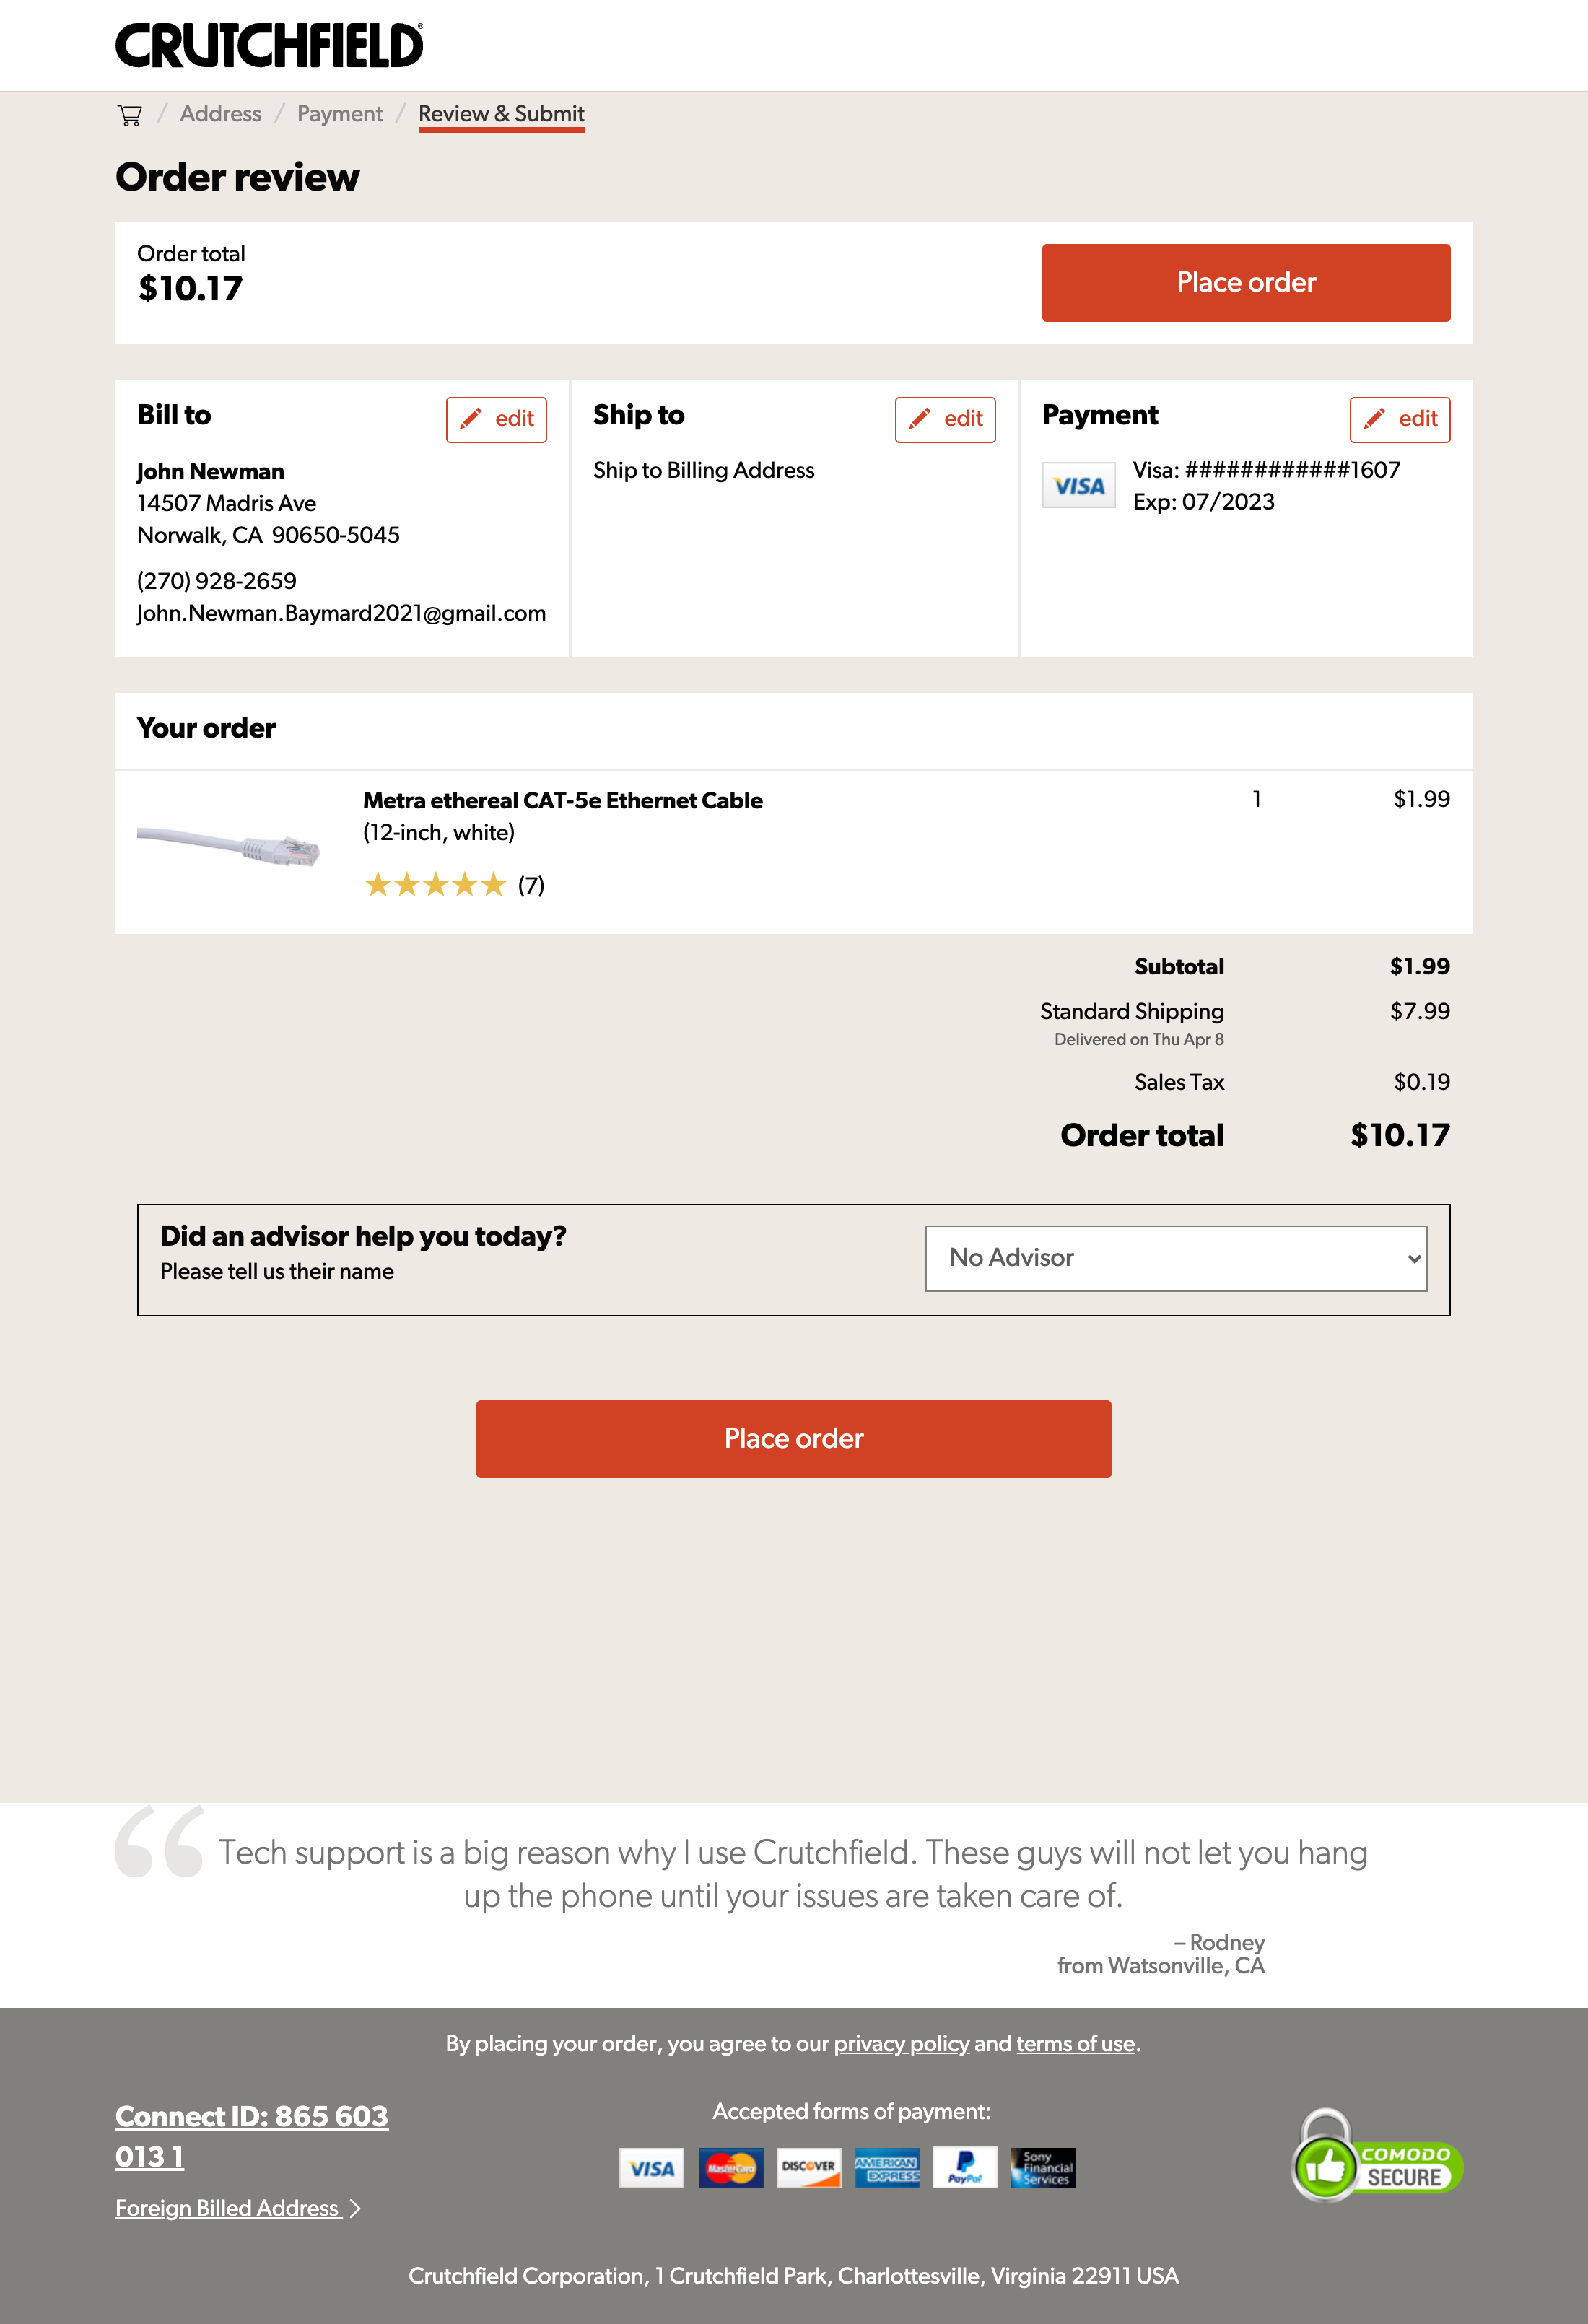Select the Payment breadcrumb step
The height and width of the screenshot is (2324, 1588).
coord(339,113)
